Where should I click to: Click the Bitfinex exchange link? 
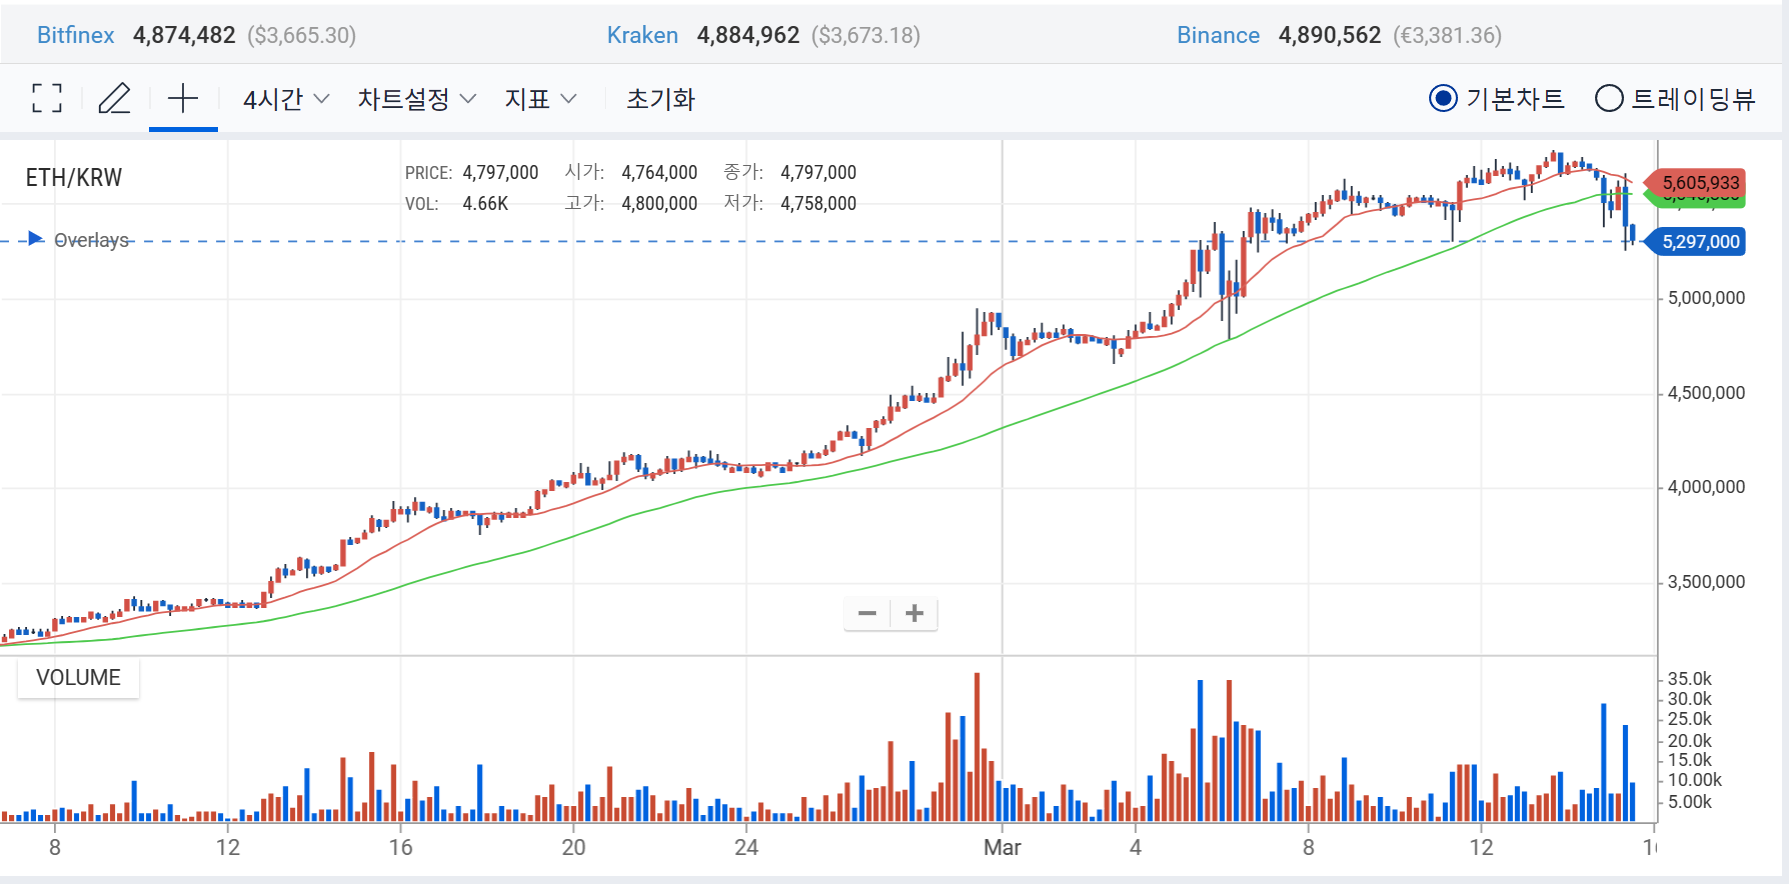pyautogui.click(x=76, y=35)
